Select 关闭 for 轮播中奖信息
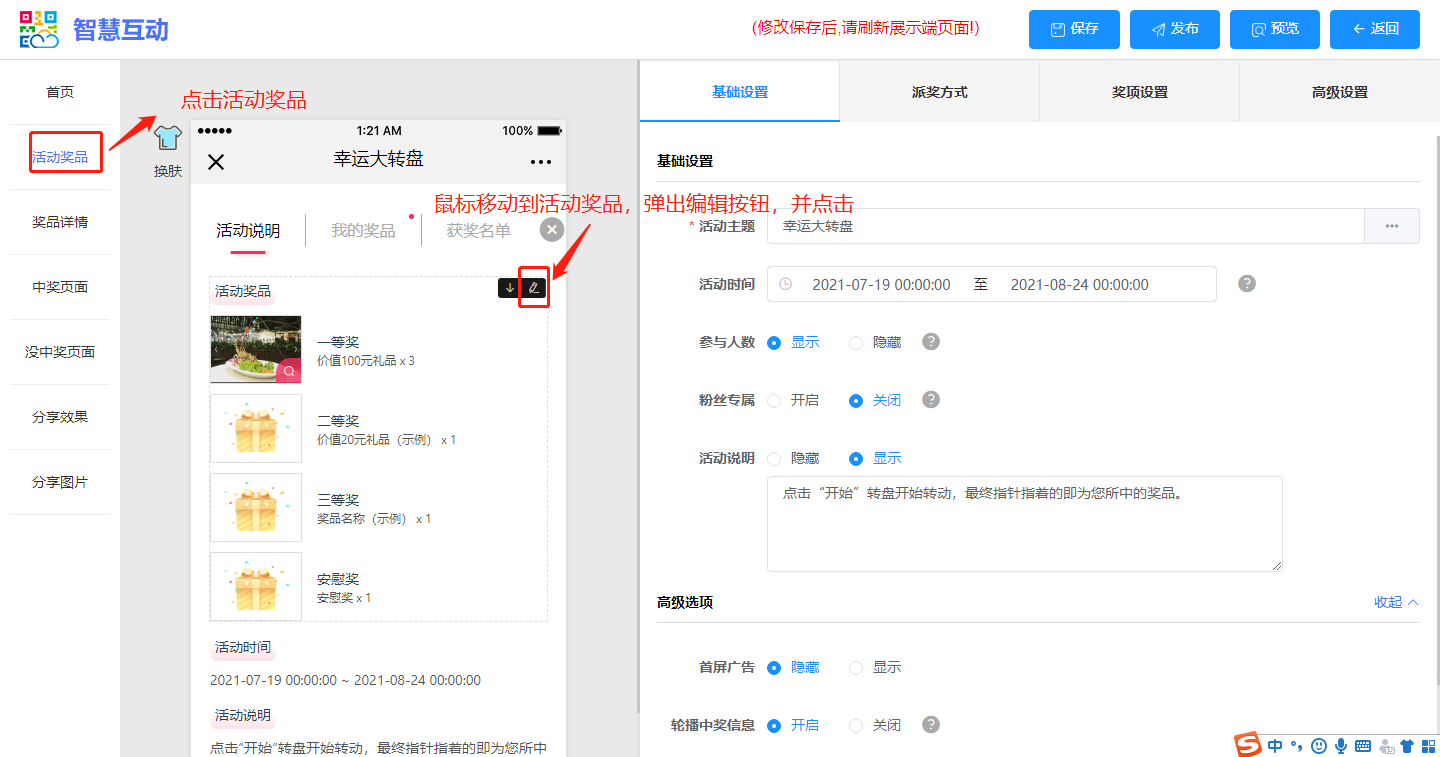The height and width of the screenshot is (757, 1440). (856, 726)
